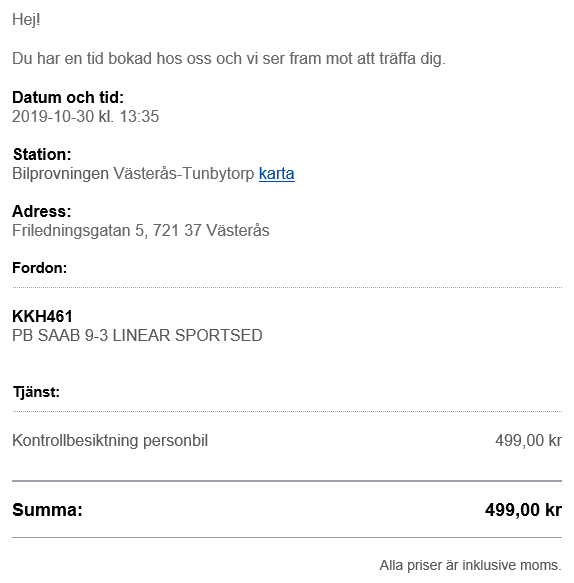The image size is (574, 583).
Task: Select the registration number KKH461
Action: pyautogui.click(x=42, y=316)
